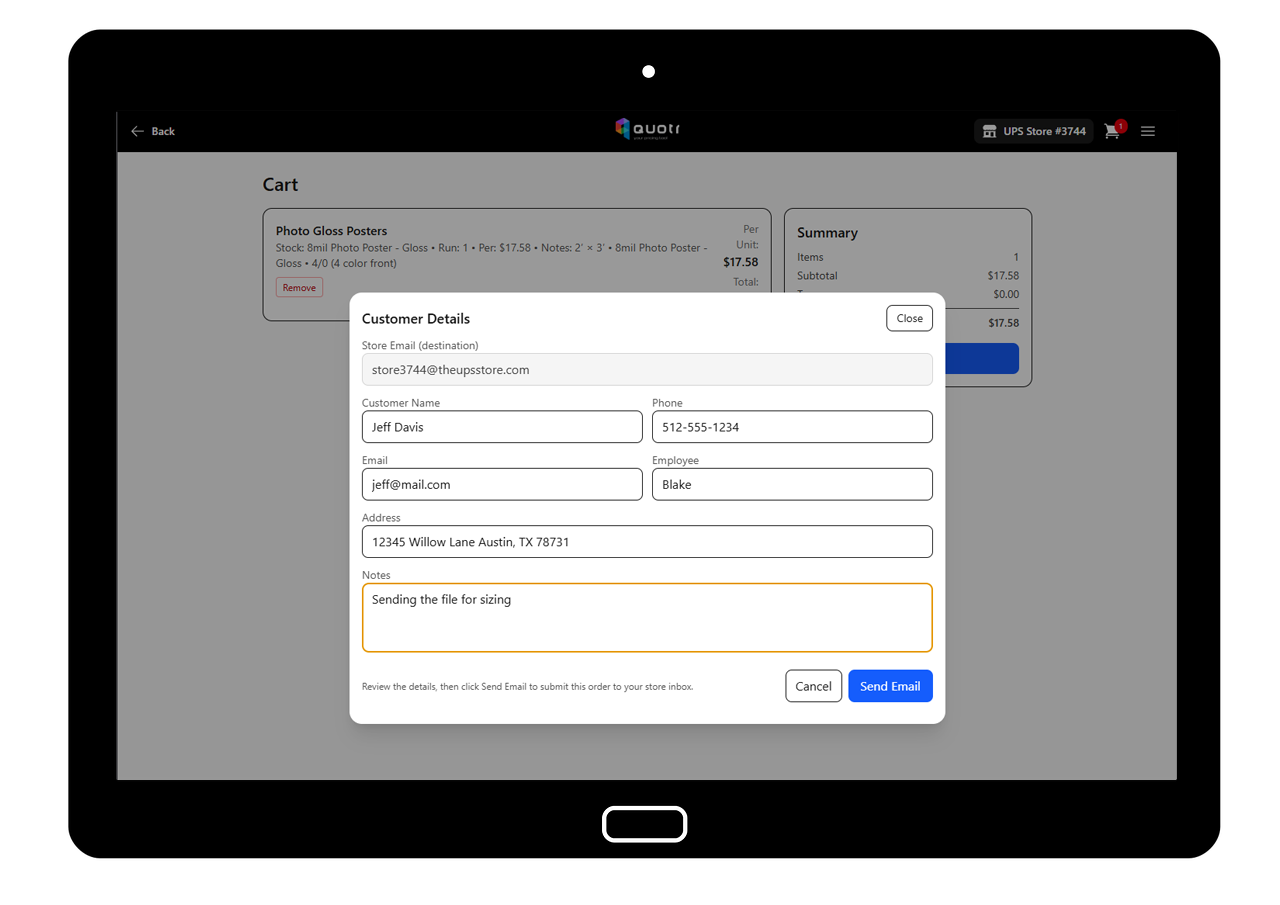This screenshot has width=1280, height=905.
Task: Open the hamburger menu
Action: pyautogui.click(x=1148, y=131)
